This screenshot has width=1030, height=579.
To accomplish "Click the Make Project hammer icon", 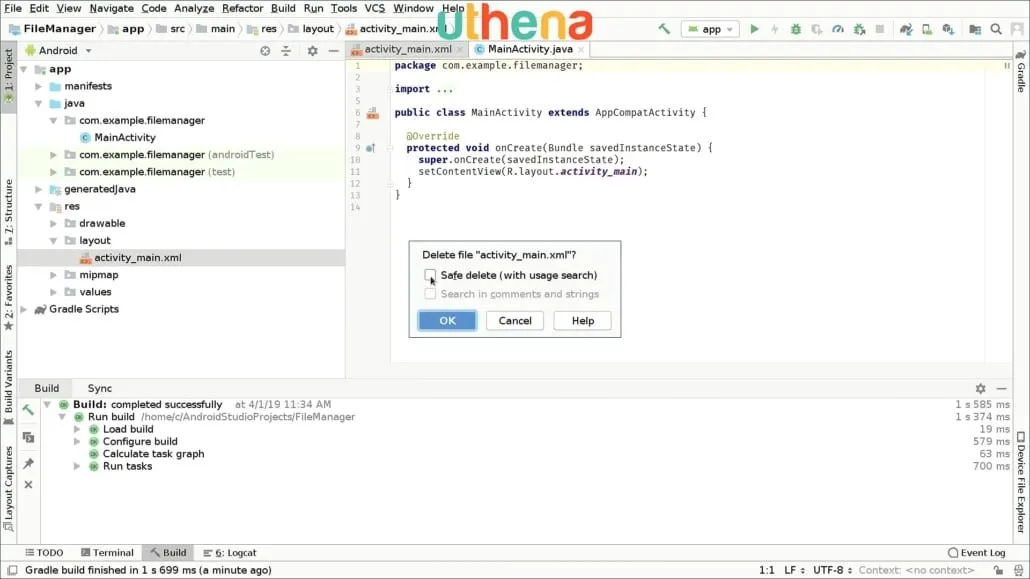I will [664, 29].
